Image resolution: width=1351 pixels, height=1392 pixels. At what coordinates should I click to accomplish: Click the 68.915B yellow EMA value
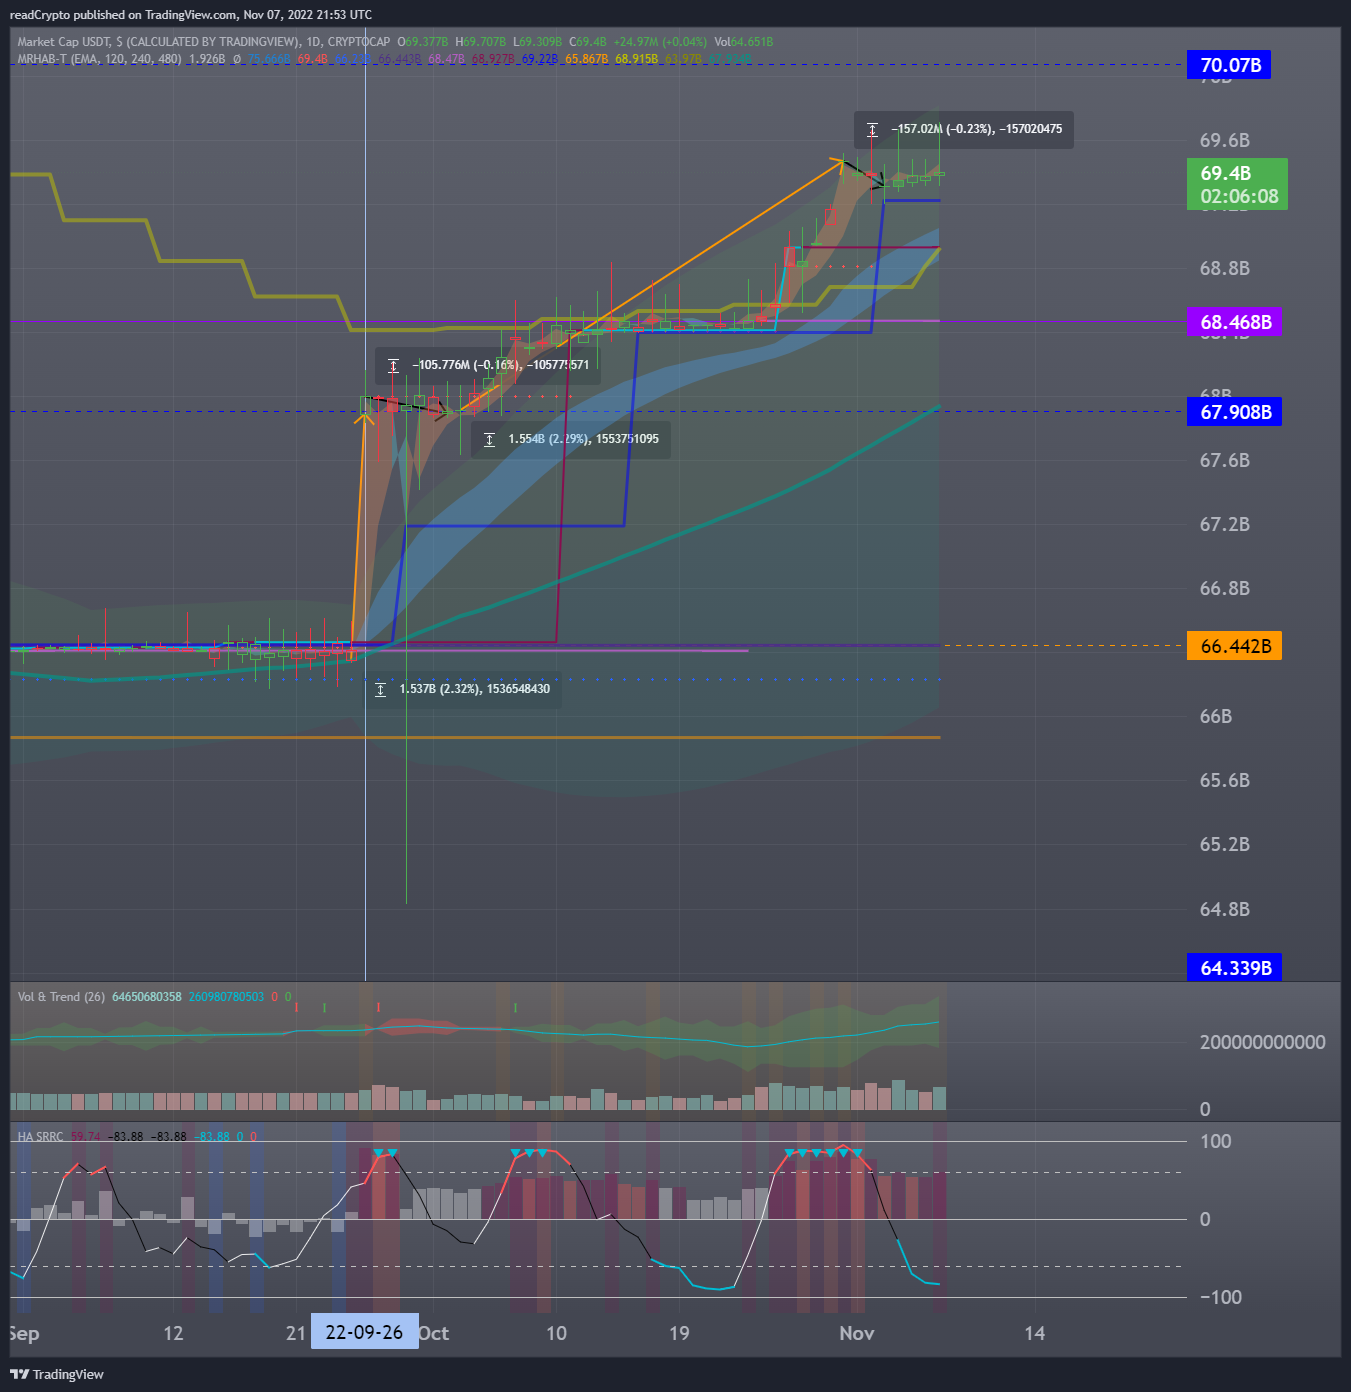point(637,59)
